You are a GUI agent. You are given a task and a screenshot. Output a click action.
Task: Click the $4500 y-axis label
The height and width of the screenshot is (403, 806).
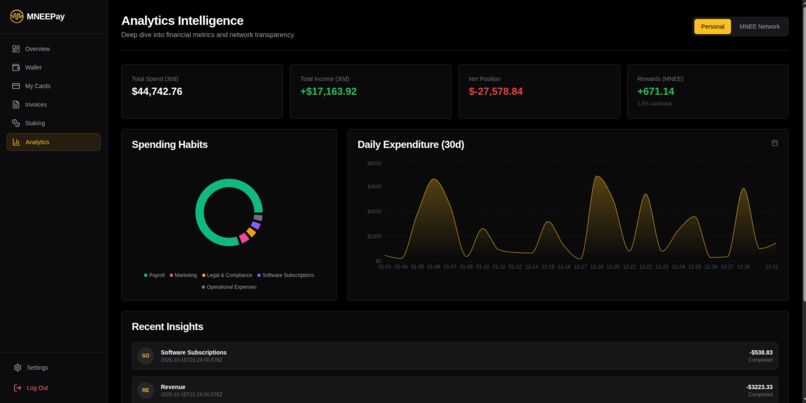point(374,187)
